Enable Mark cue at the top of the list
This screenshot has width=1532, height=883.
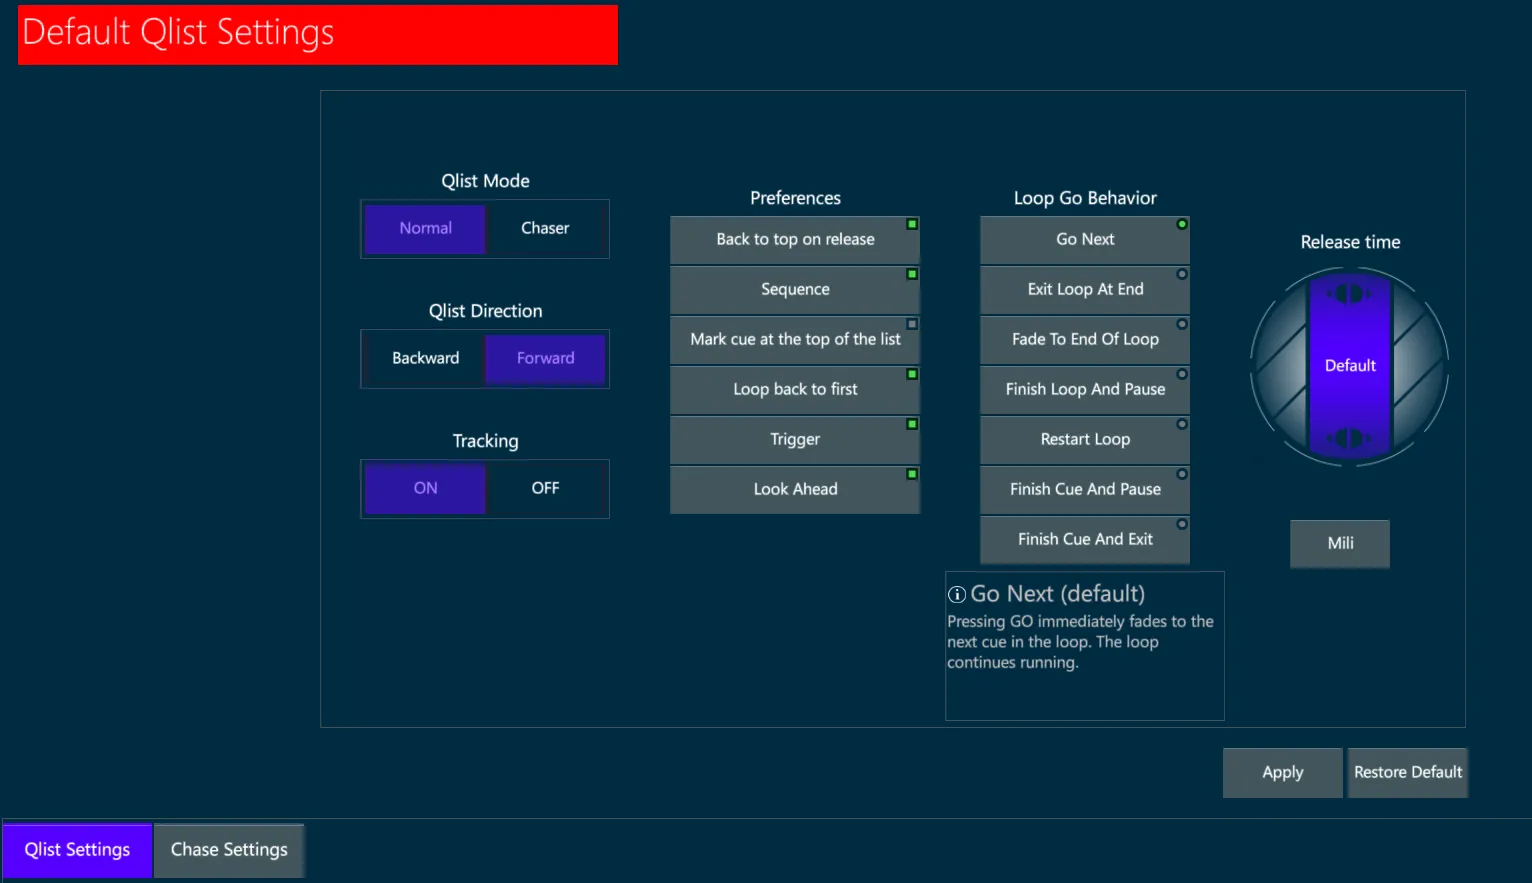(x=795, y=340)
